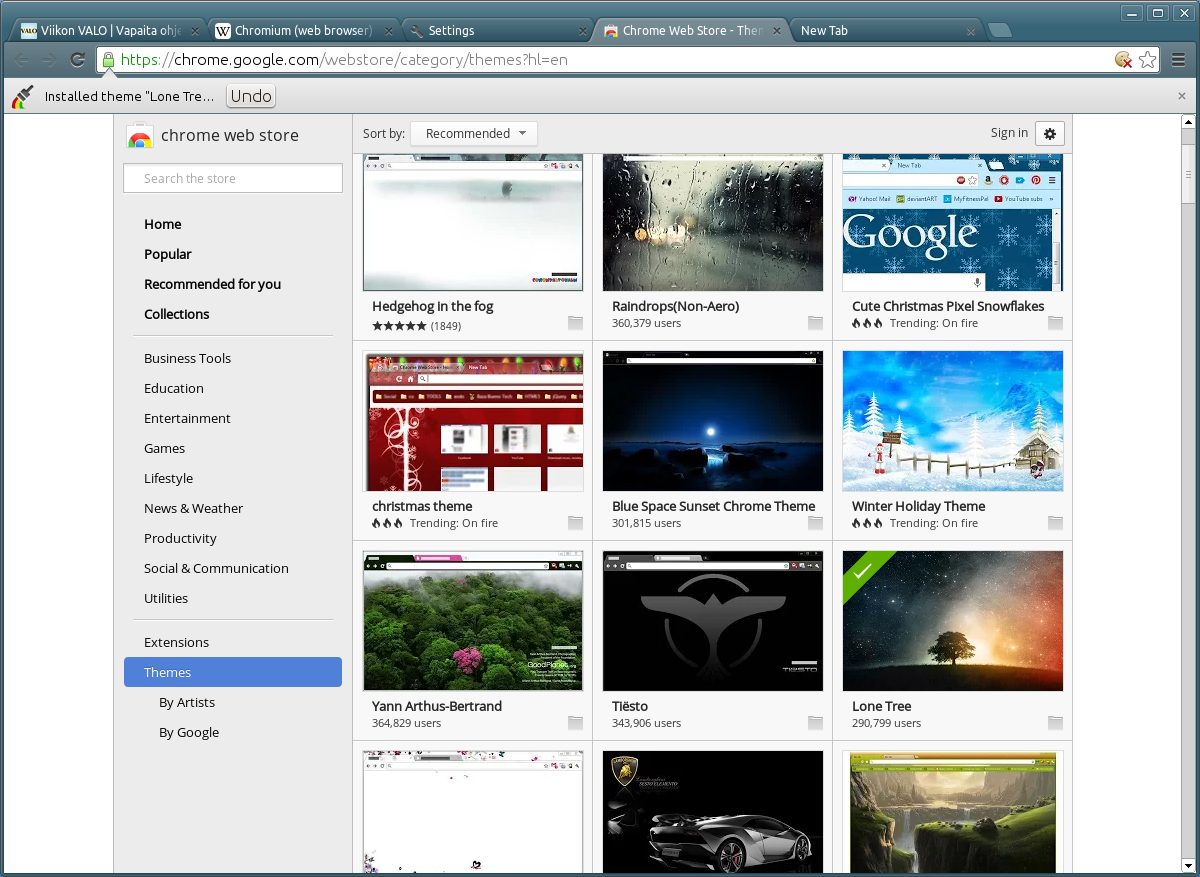
Task: Switch to the Chromium (web browser) tab
Action: point(303,30)
